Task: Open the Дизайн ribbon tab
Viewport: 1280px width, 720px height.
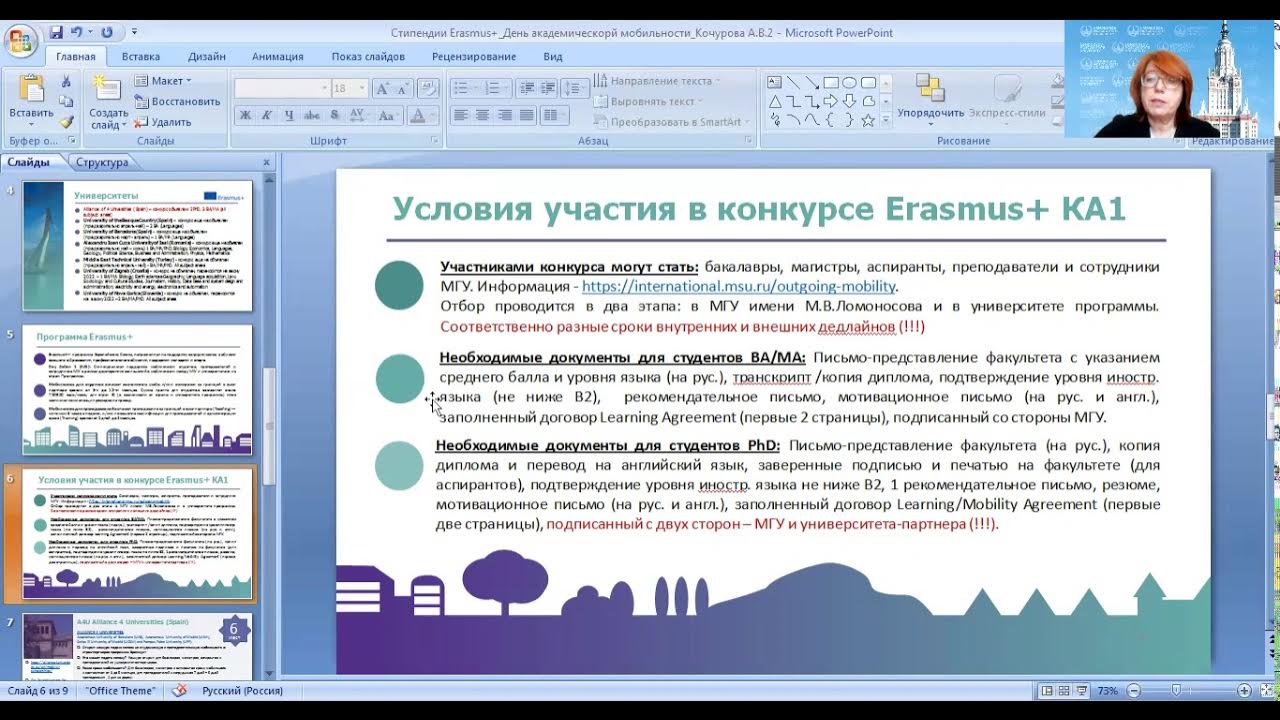Action: point(207,57)
